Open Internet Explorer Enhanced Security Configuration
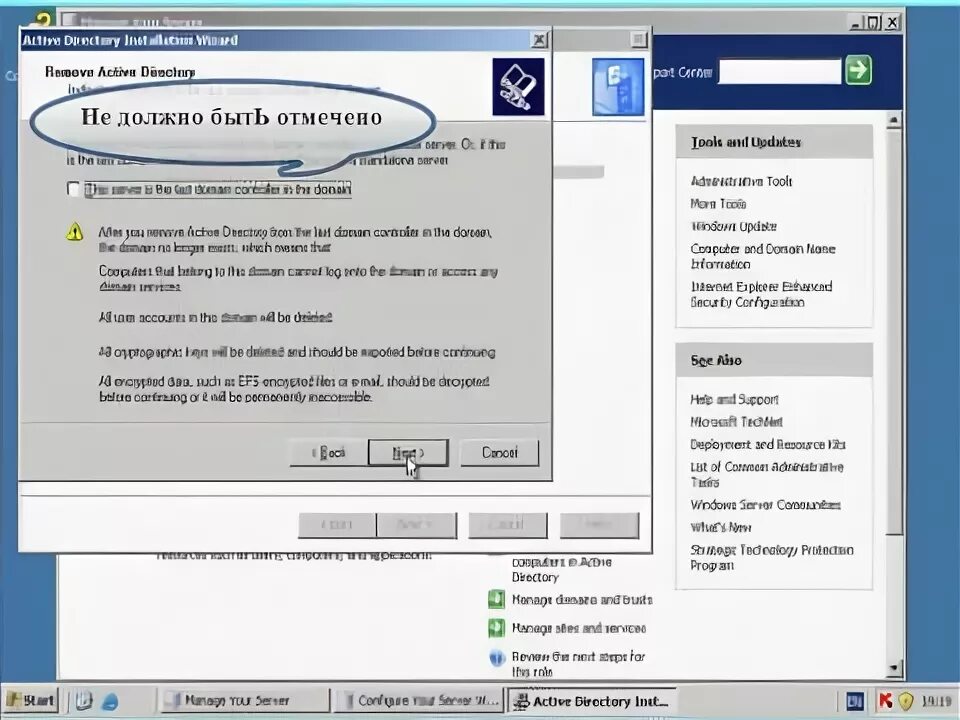The width and height of the screenshot is (960, 720). click(761, 294)
